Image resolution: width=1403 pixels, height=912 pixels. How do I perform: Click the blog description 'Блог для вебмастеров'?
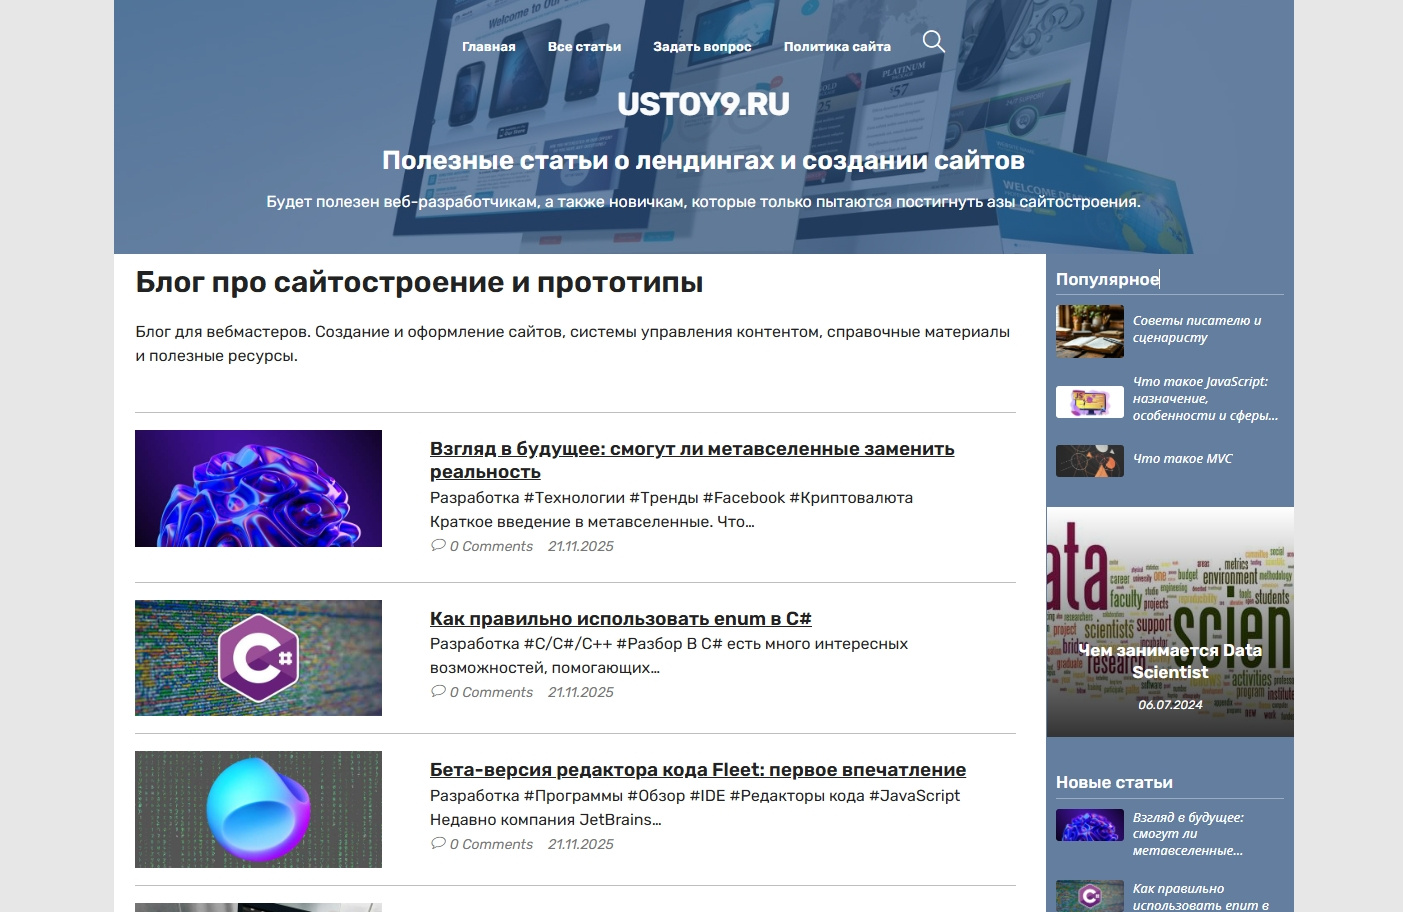(x=573, y=344)
